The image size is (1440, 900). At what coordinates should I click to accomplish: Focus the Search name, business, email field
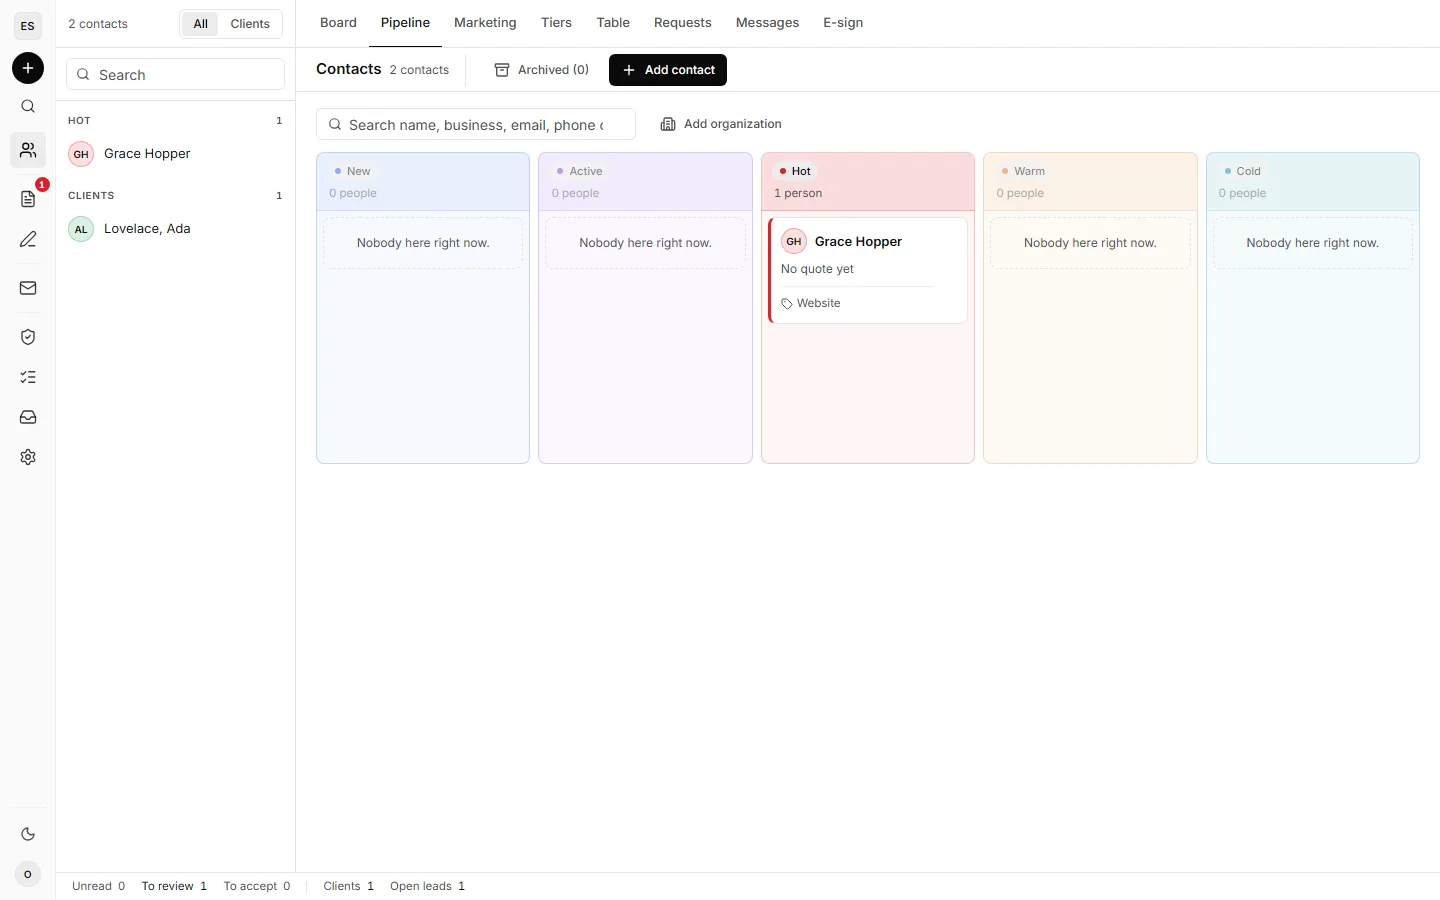coord(476,125)
